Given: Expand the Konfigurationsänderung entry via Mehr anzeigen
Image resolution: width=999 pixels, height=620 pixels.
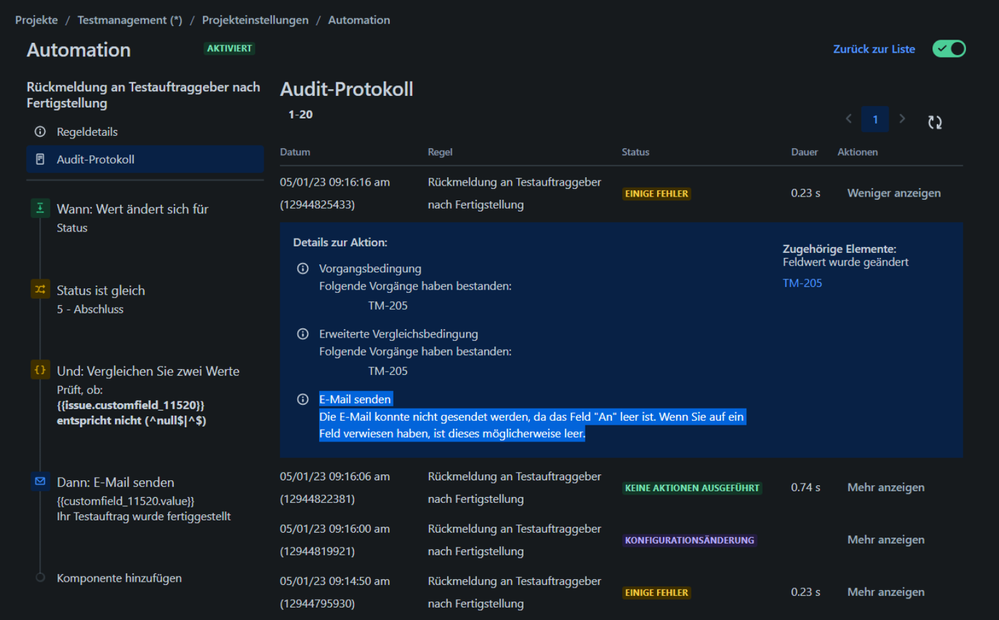Looking at the screenshot, I should click(885, 539).
